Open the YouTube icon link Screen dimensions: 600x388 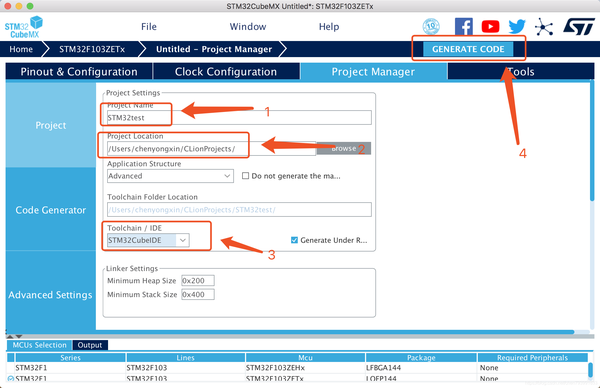coord(490,26)
